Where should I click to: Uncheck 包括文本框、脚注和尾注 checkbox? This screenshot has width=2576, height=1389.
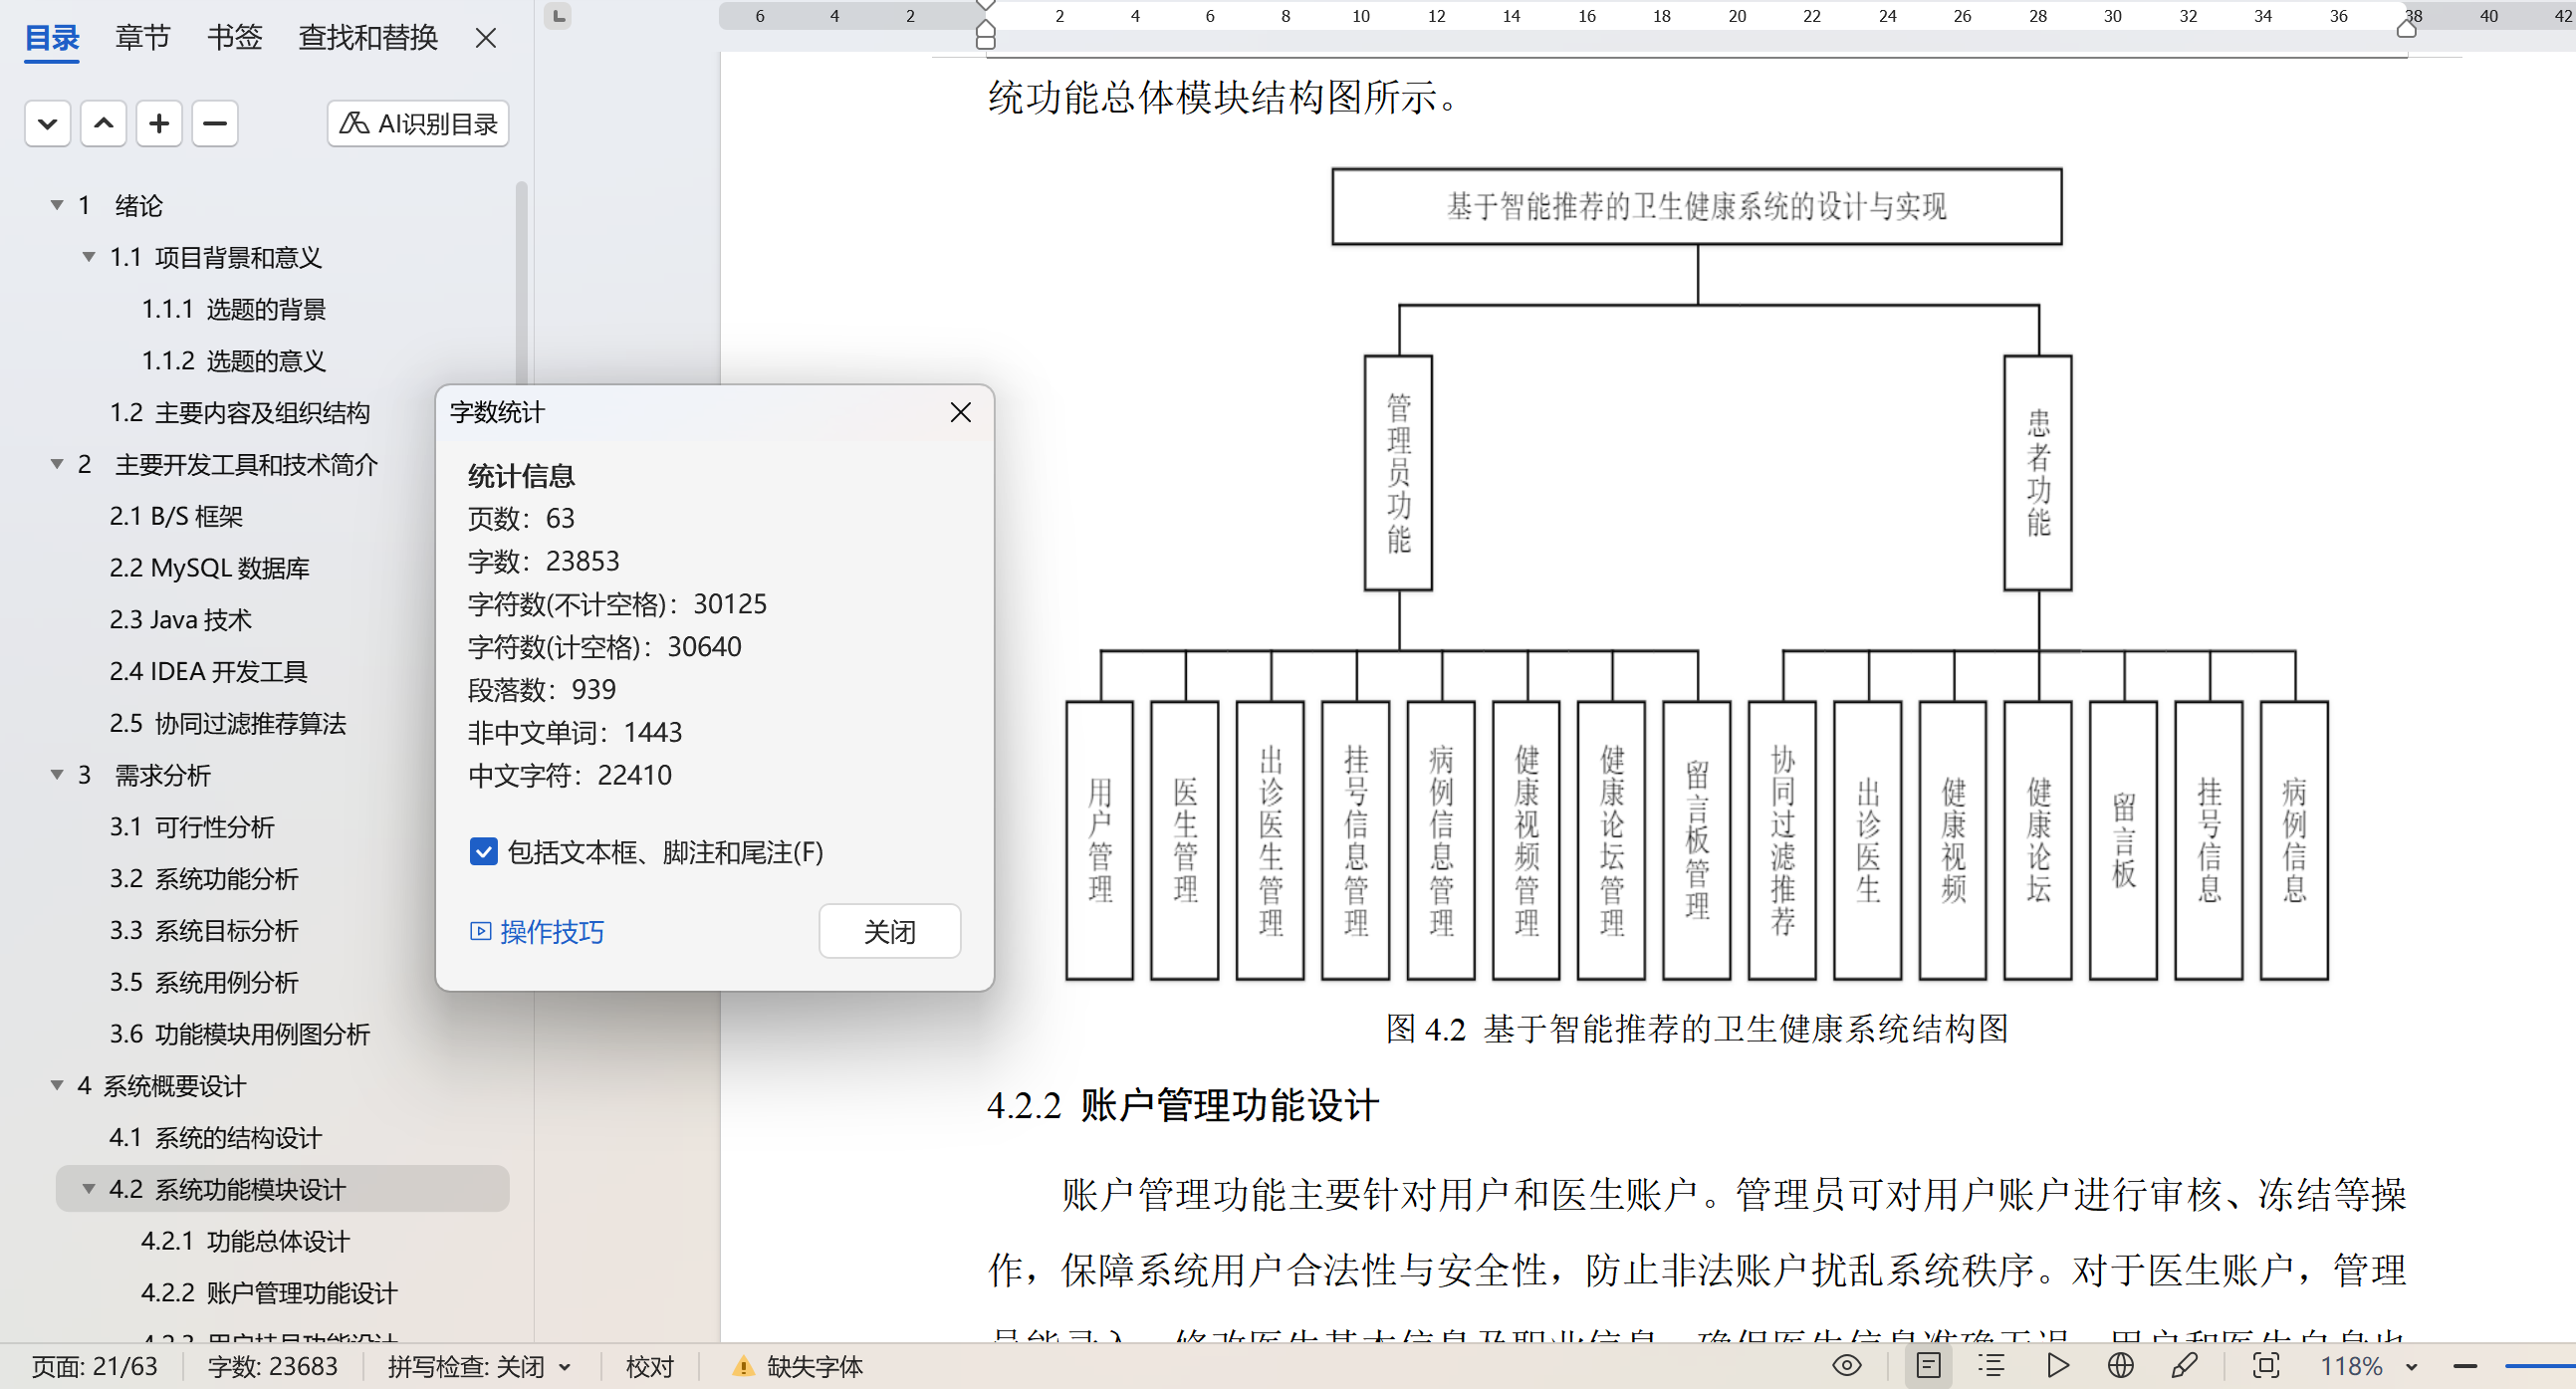[x=483, y=852]
